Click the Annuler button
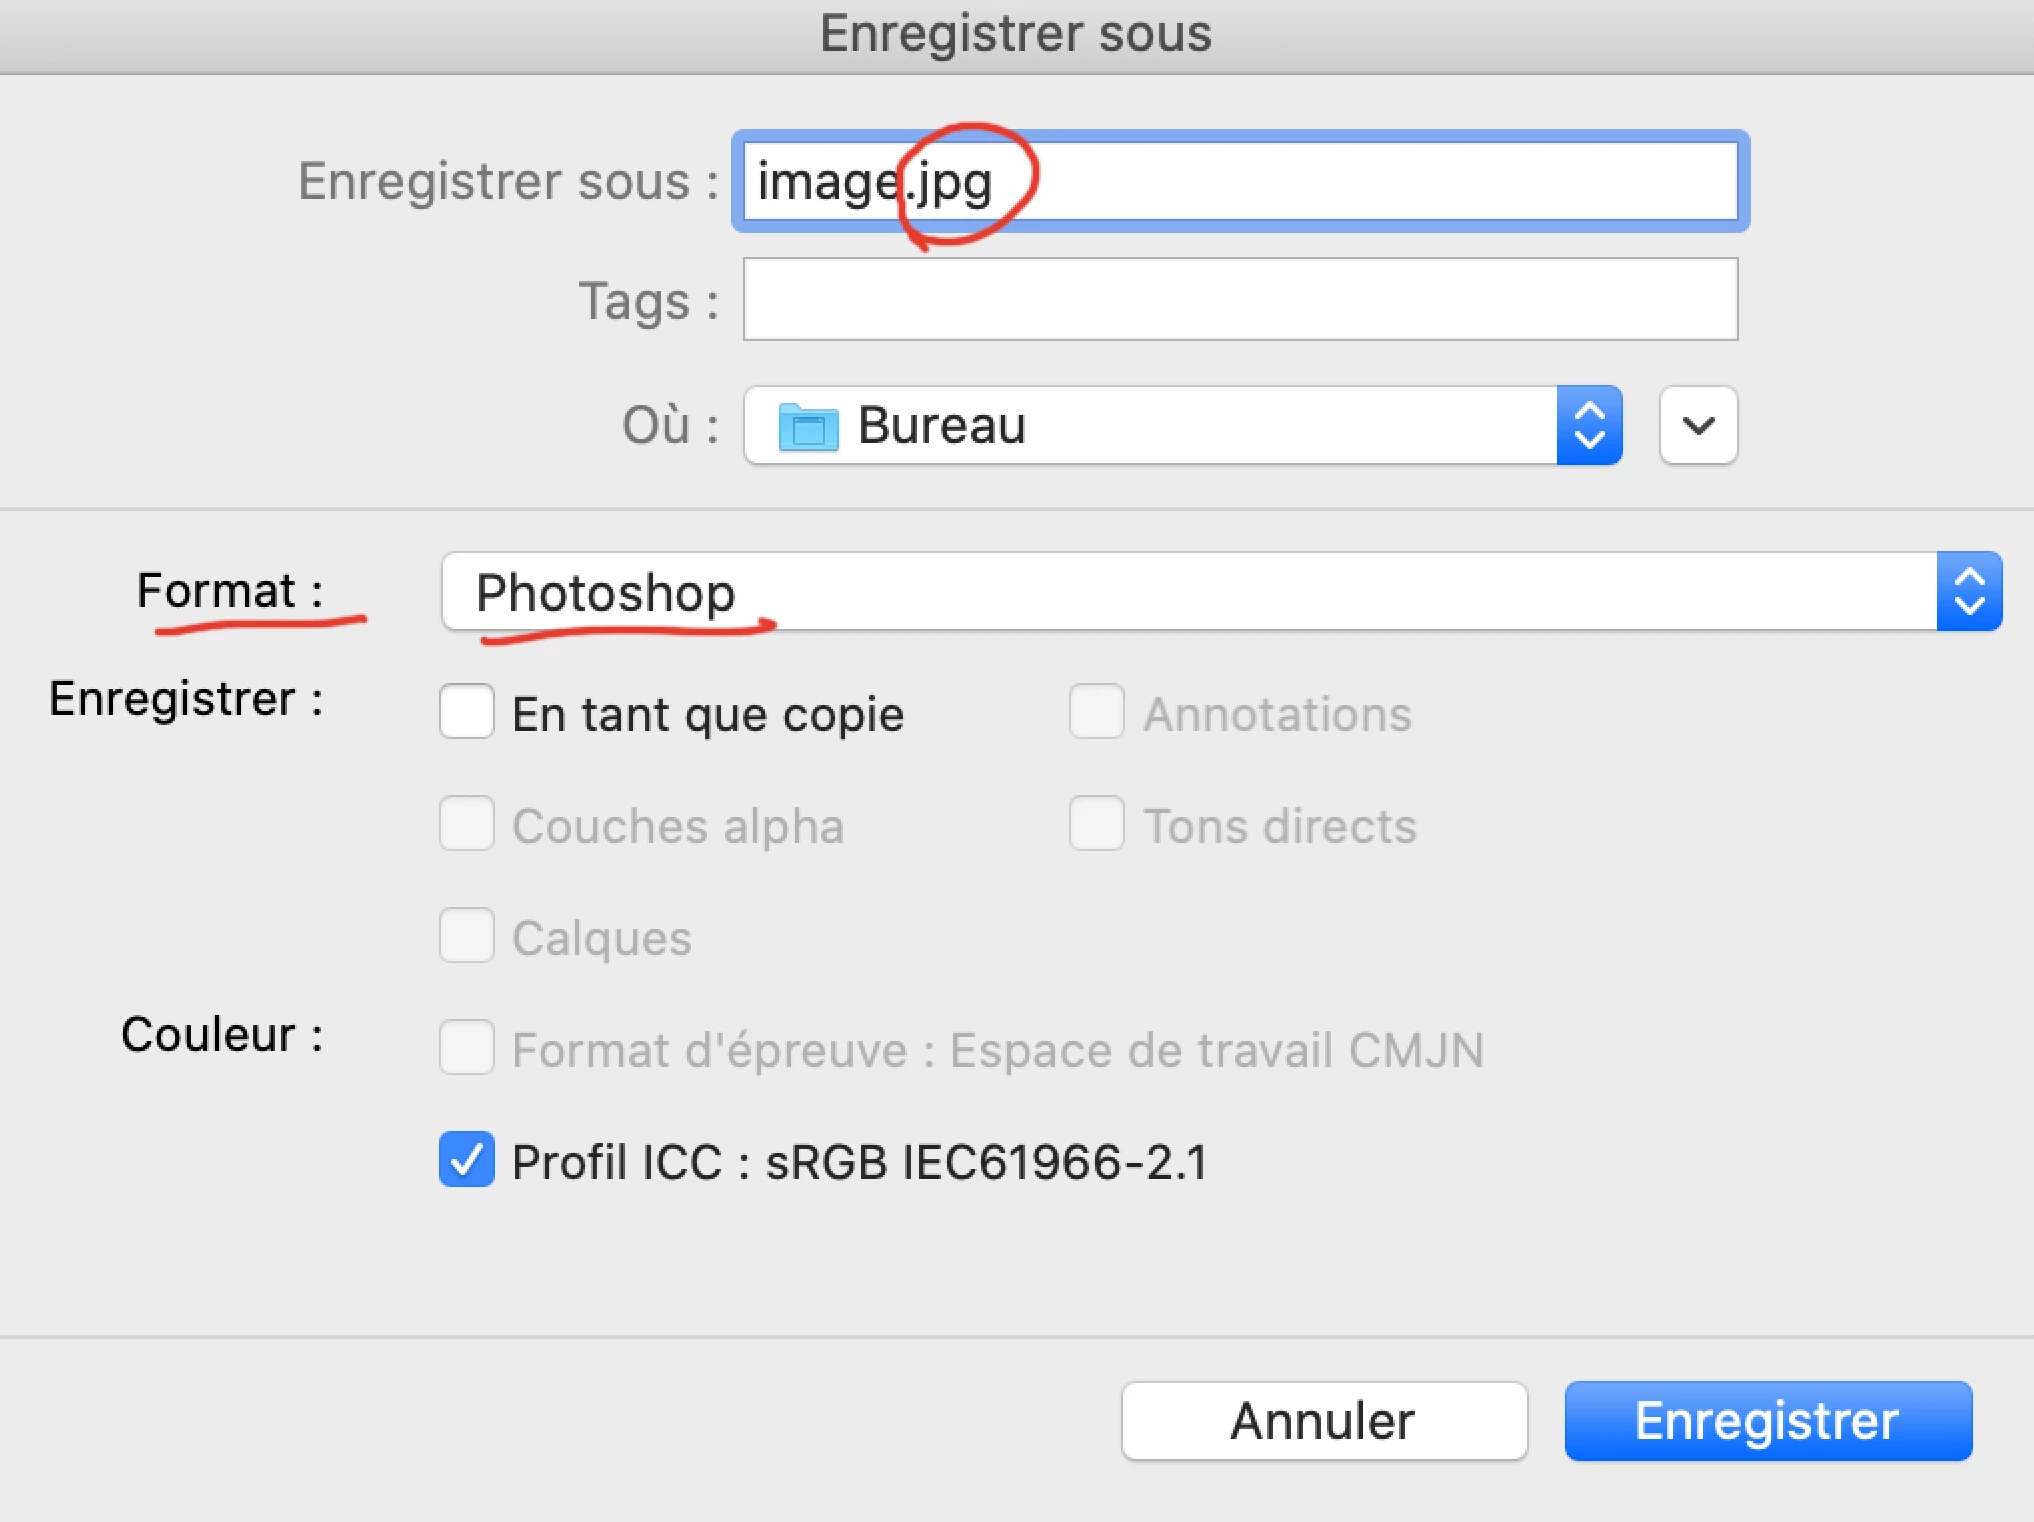Viewport: 2034px width, 1522px height. point(1324,1421)
